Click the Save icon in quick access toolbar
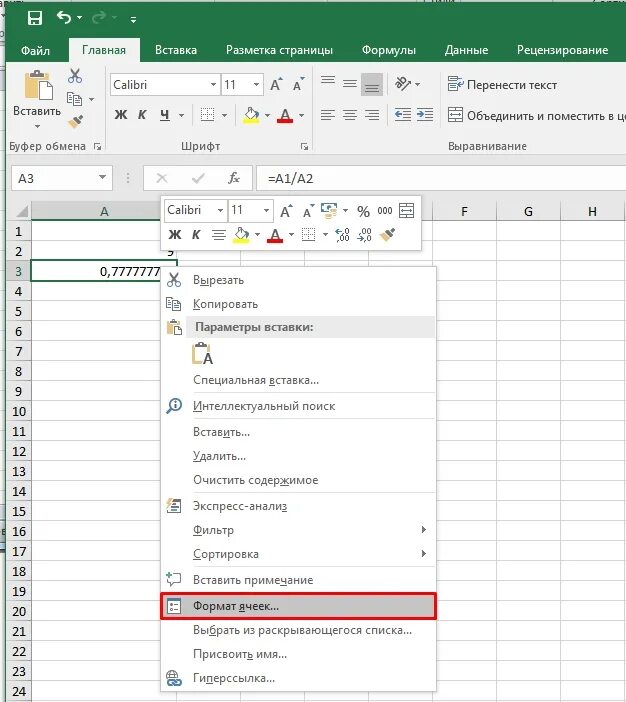Screen dimensions: 626x702 tap(34, 18)
